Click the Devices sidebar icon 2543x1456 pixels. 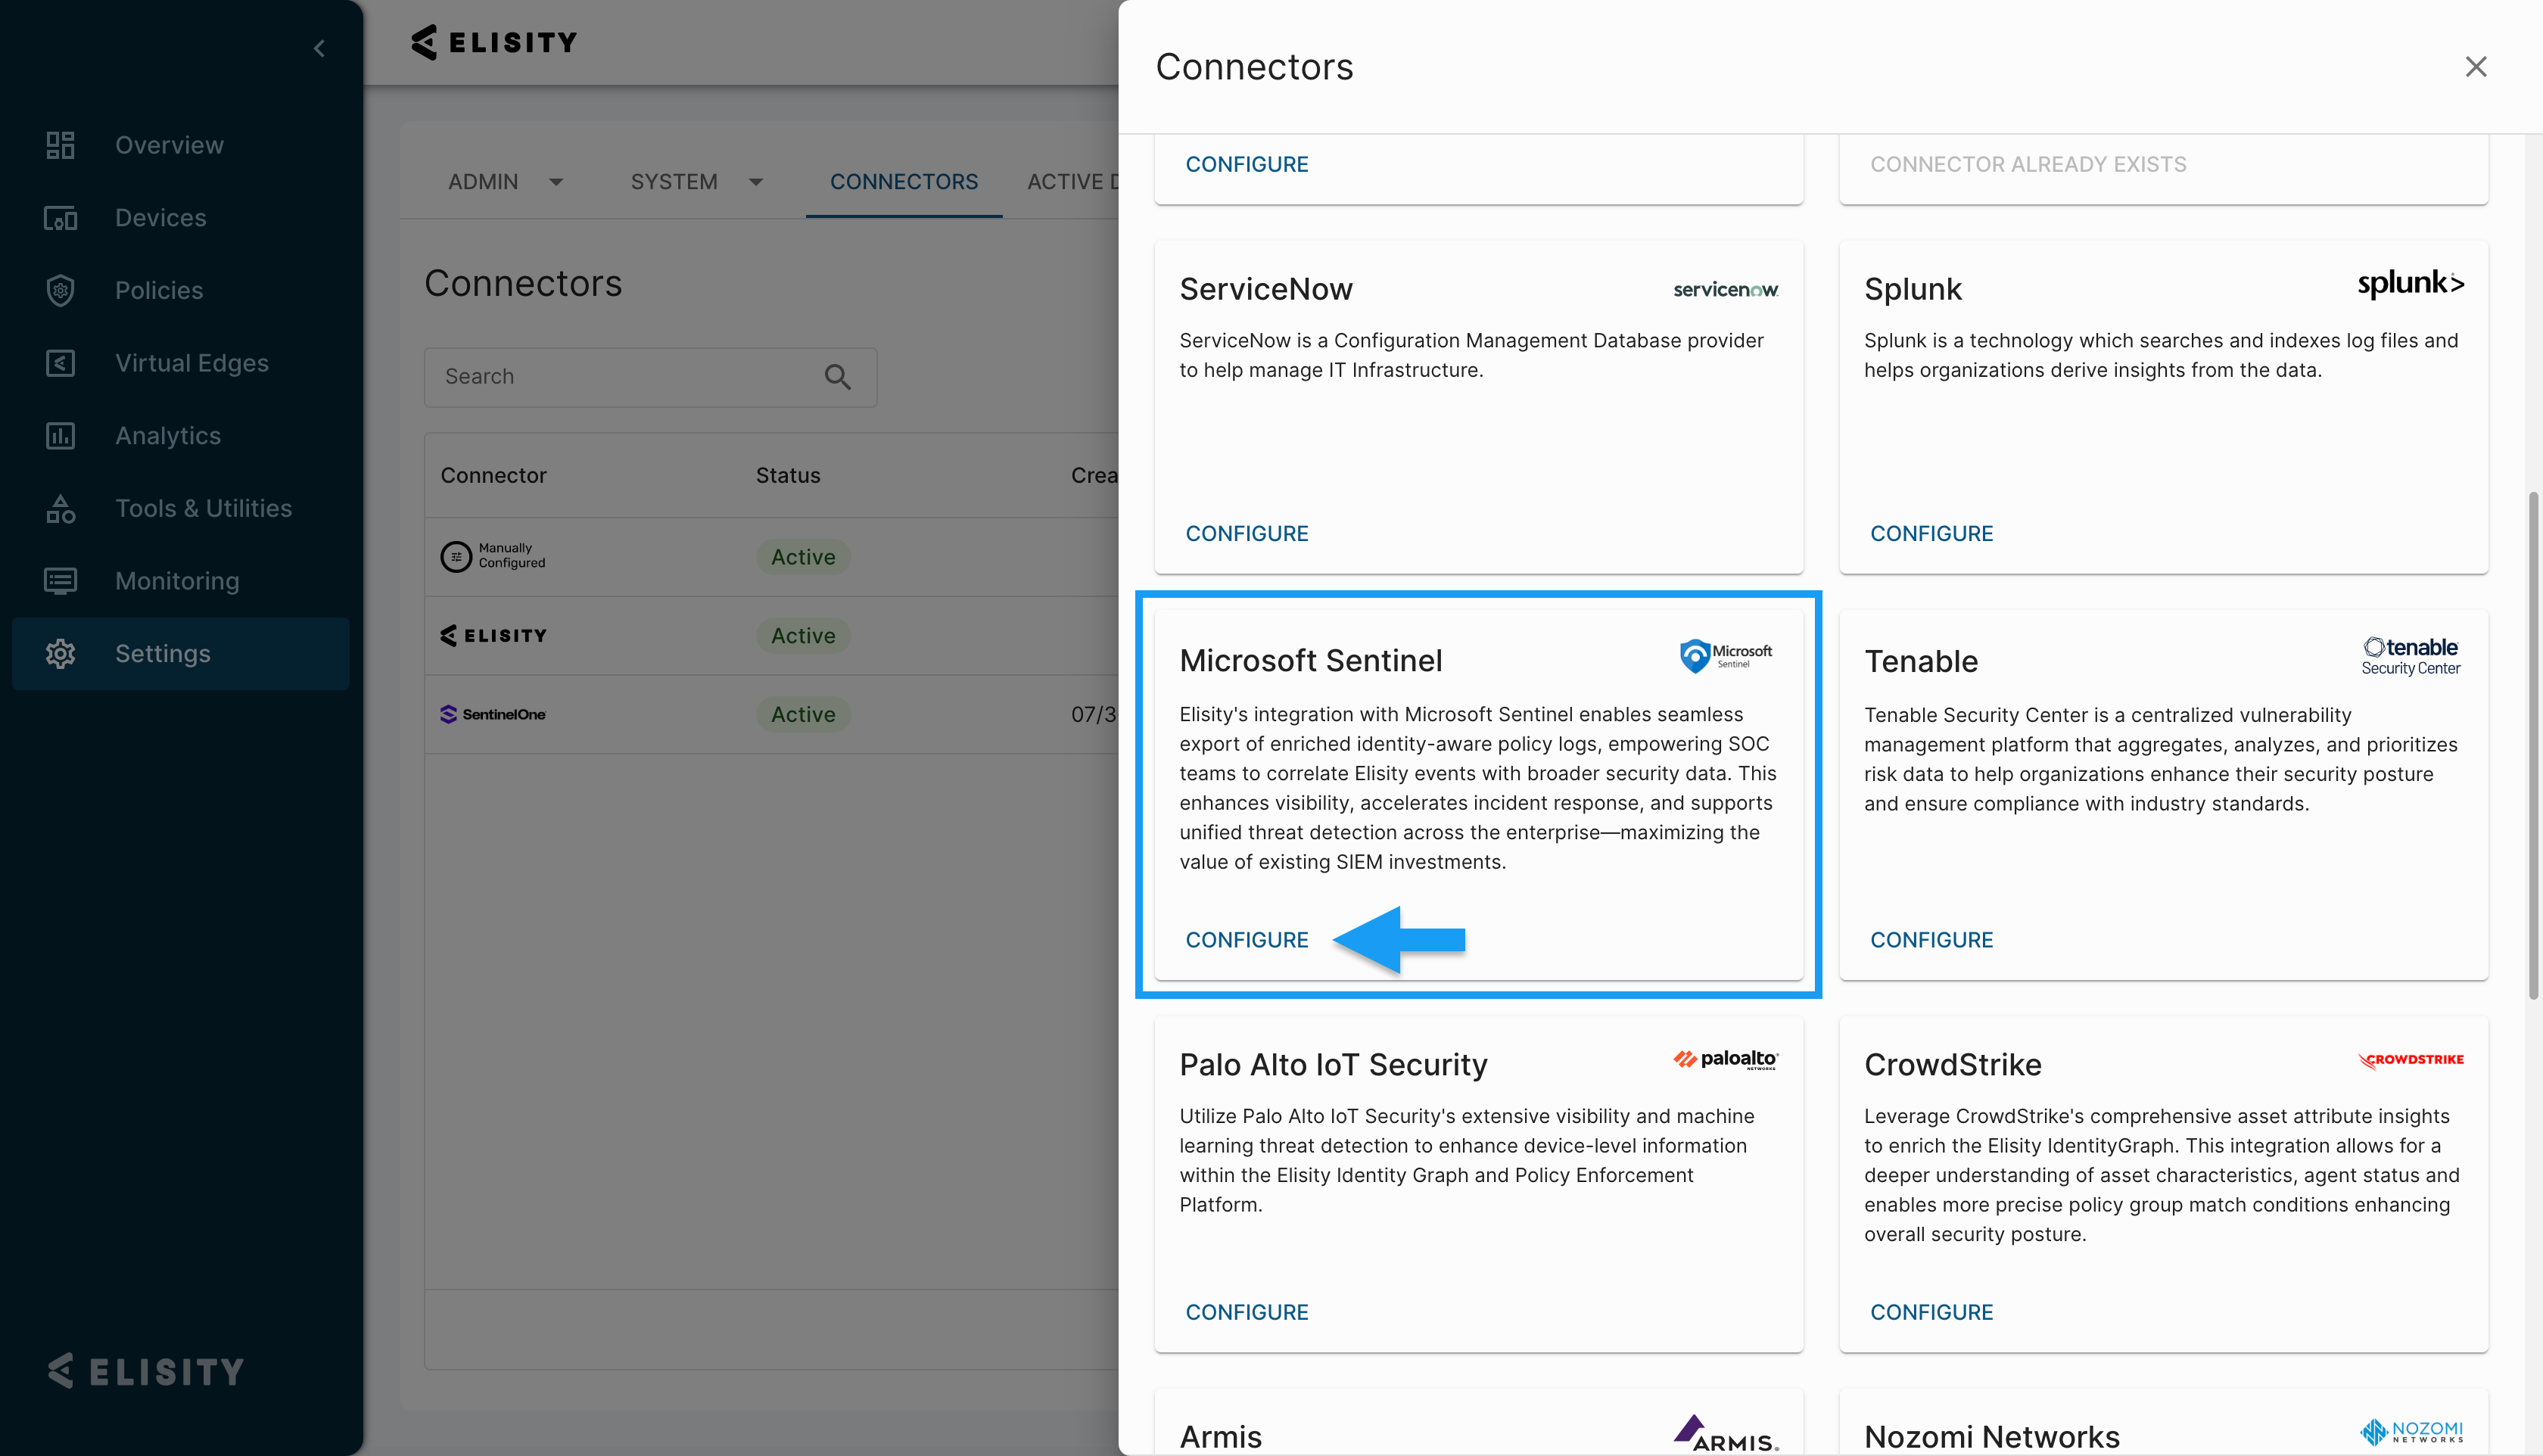pos(60,218)
